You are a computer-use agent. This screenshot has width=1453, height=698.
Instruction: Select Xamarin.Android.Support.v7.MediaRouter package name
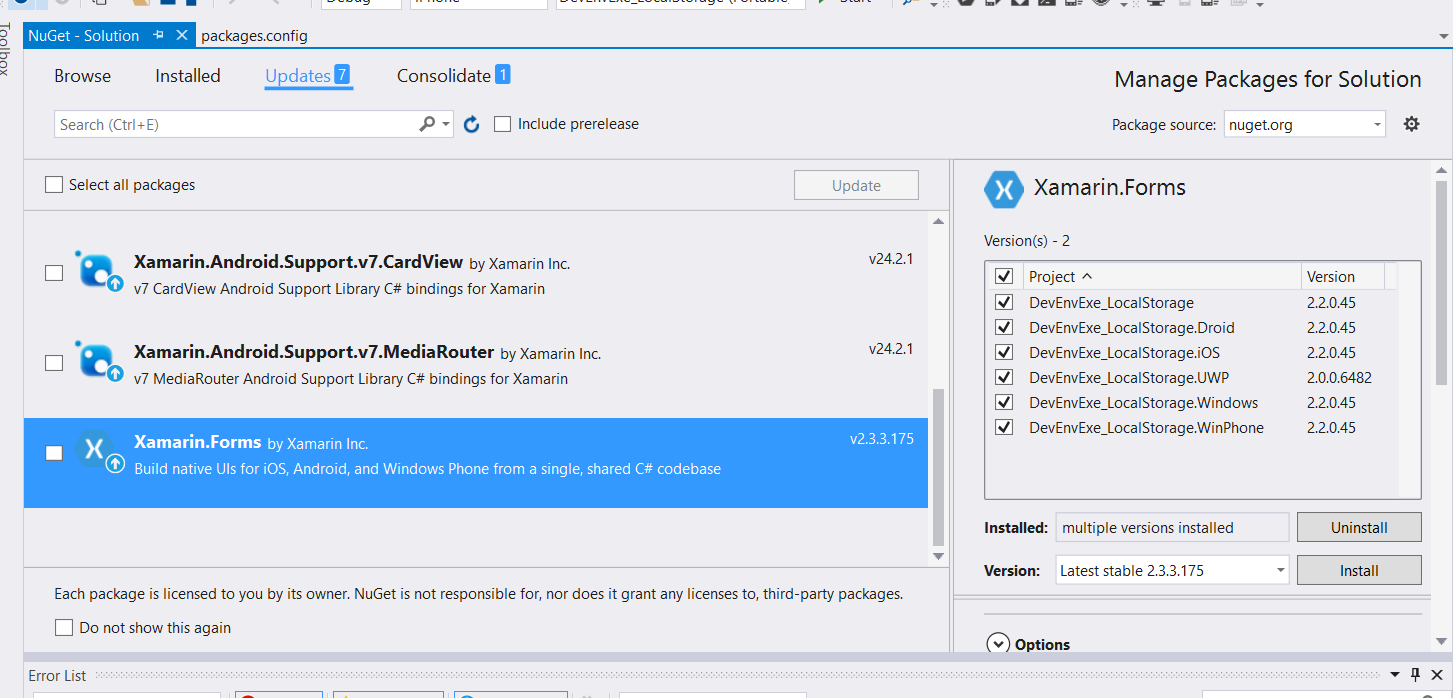pos(314,352)
